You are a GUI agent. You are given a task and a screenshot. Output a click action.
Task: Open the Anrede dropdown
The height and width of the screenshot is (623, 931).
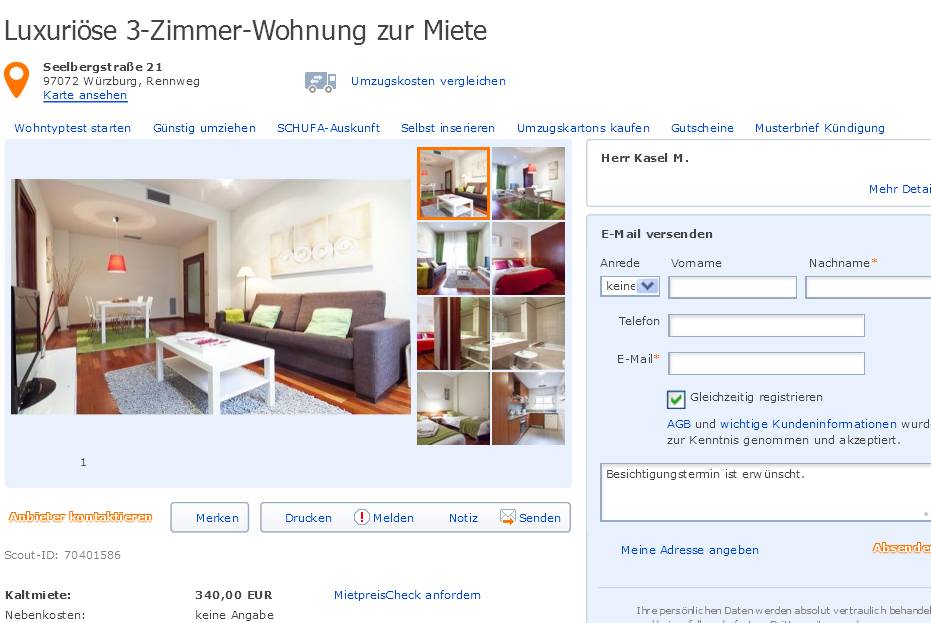point(630,286)
